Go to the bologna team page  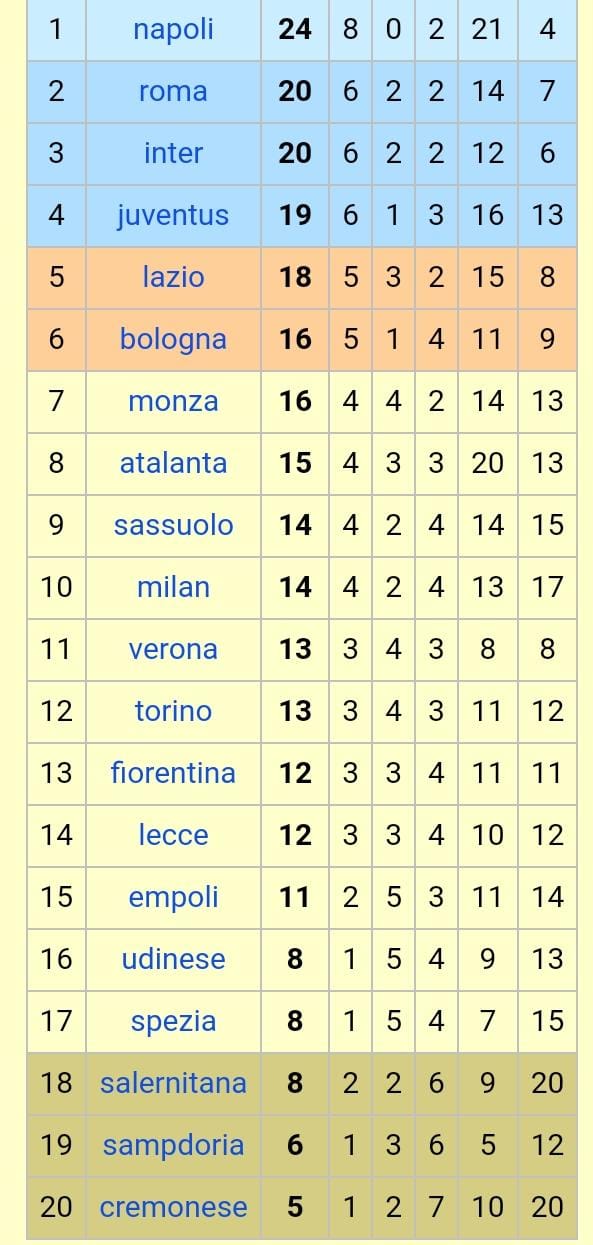[173, 339]
